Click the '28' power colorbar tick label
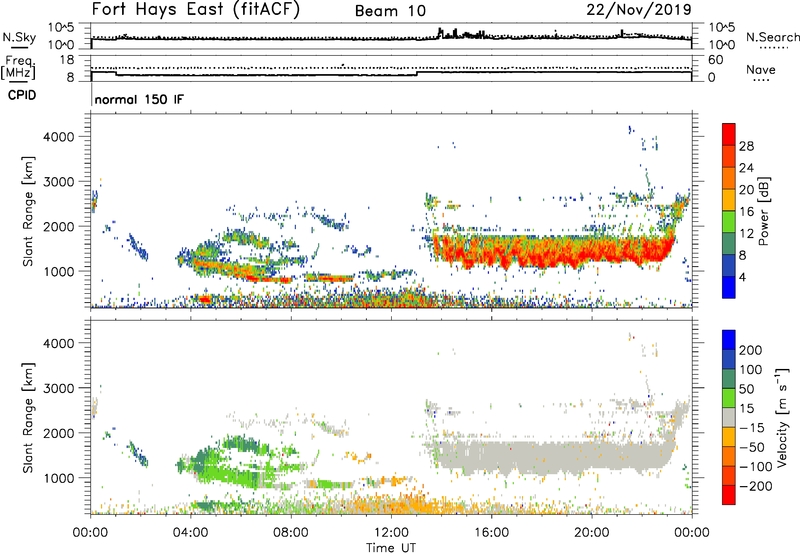The height and width of the screenshot is (554, 800). pyautogui.click(x=746, y=146)
